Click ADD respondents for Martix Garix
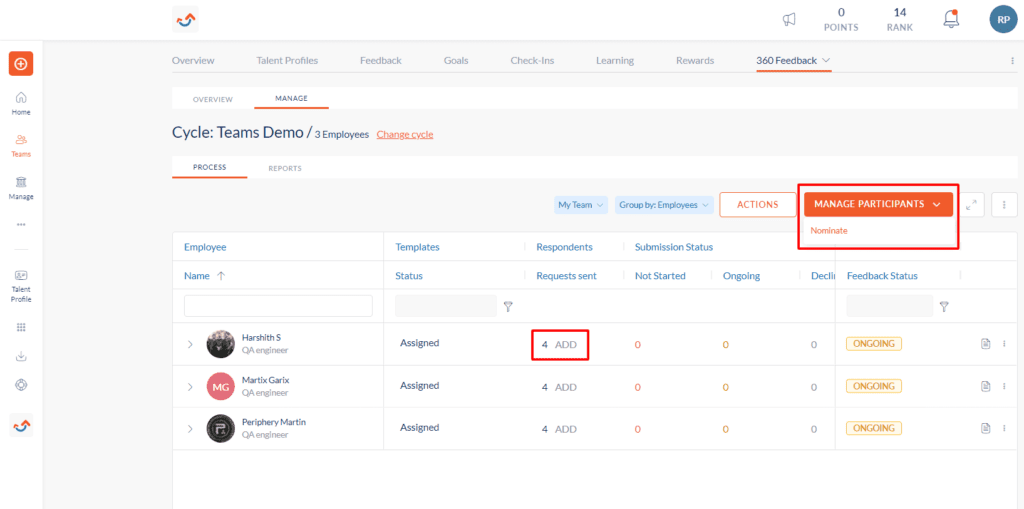Viewport: 1024px width, 509px height. tap(566, 387)
